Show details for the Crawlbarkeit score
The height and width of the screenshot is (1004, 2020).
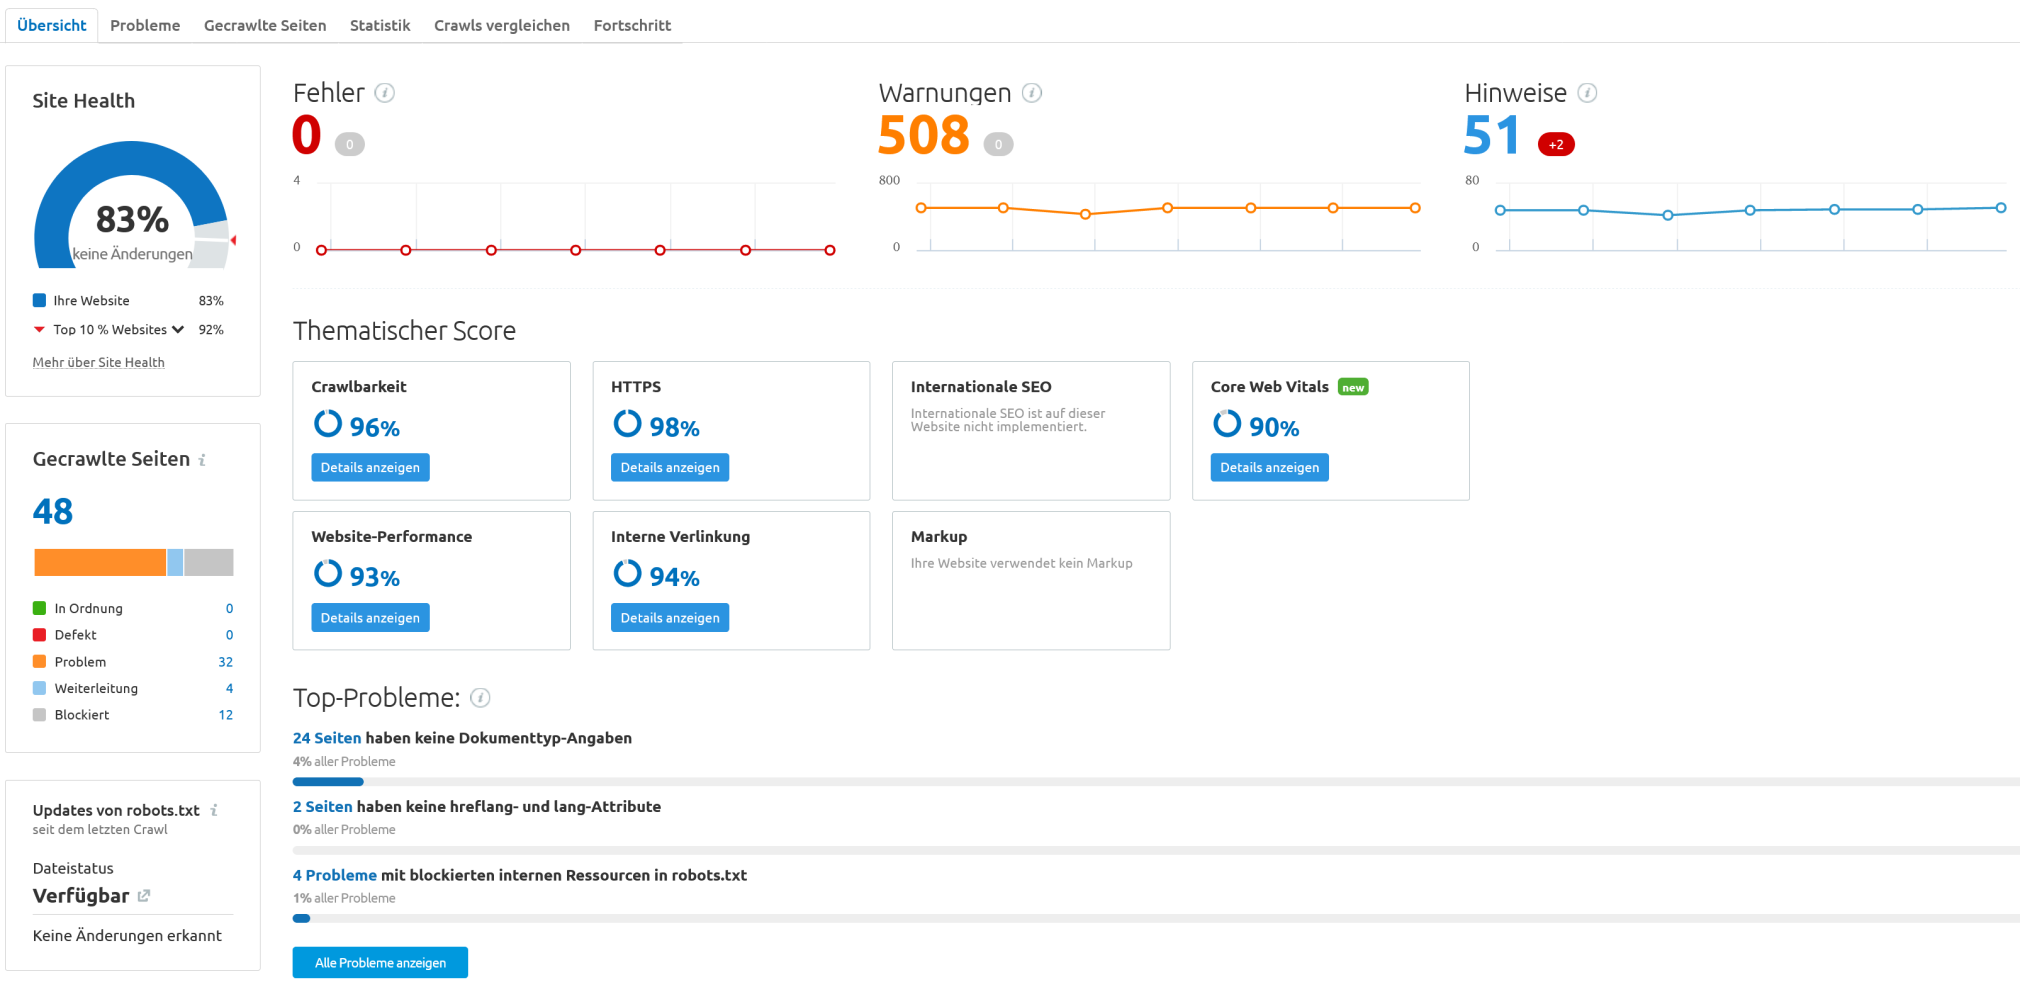370,468
